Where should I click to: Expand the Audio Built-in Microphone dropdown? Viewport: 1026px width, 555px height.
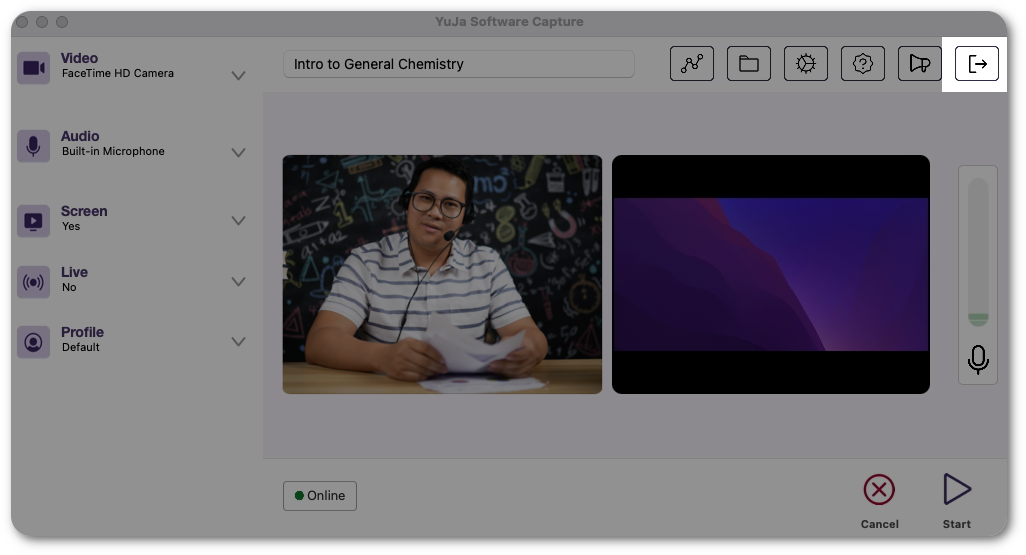coord(238,153)
